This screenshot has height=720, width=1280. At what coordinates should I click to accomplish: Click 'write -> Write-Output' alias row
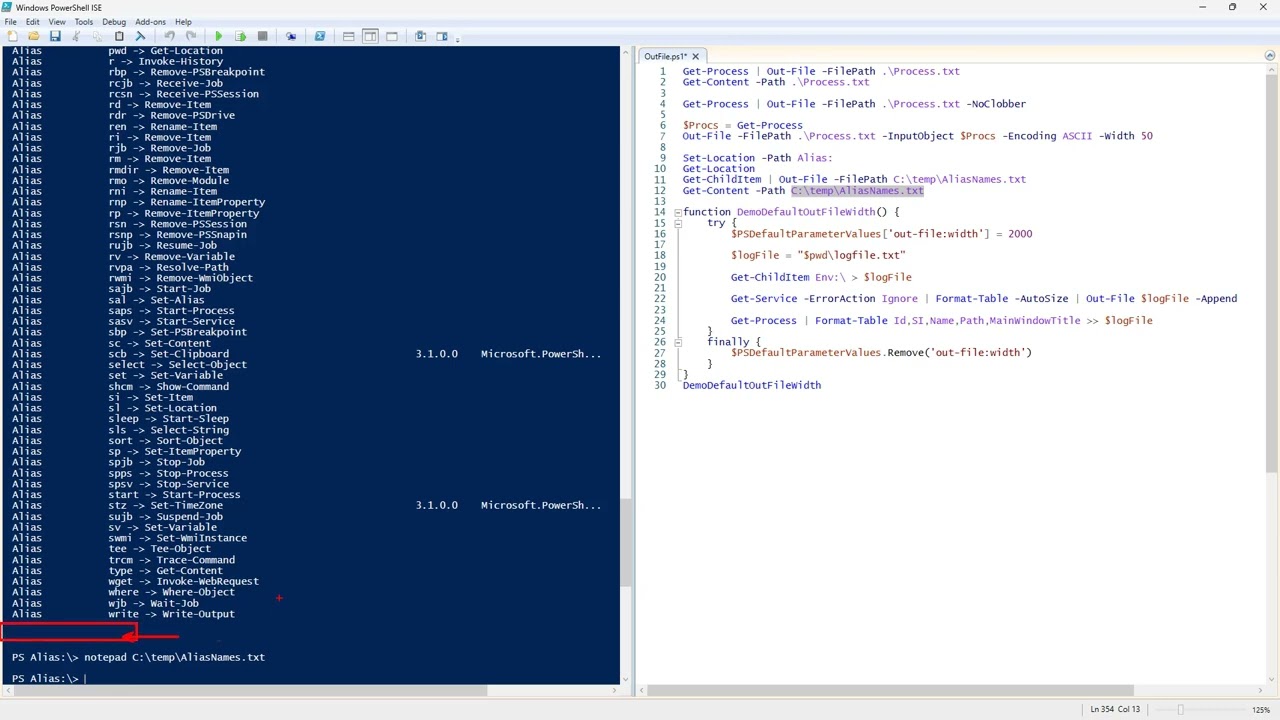click(172, 614)
